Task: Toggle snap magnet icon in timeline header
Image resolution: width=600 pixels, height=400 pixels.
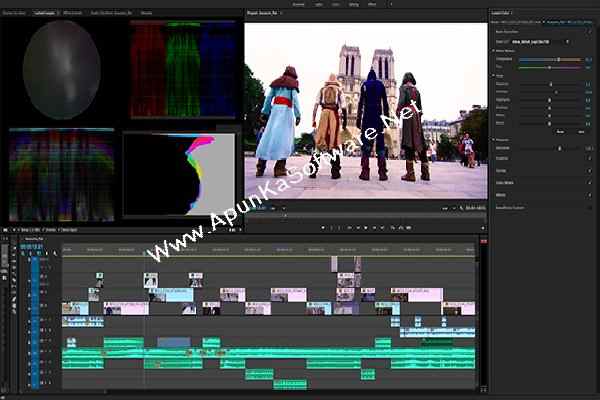Action: pos(31,253)
